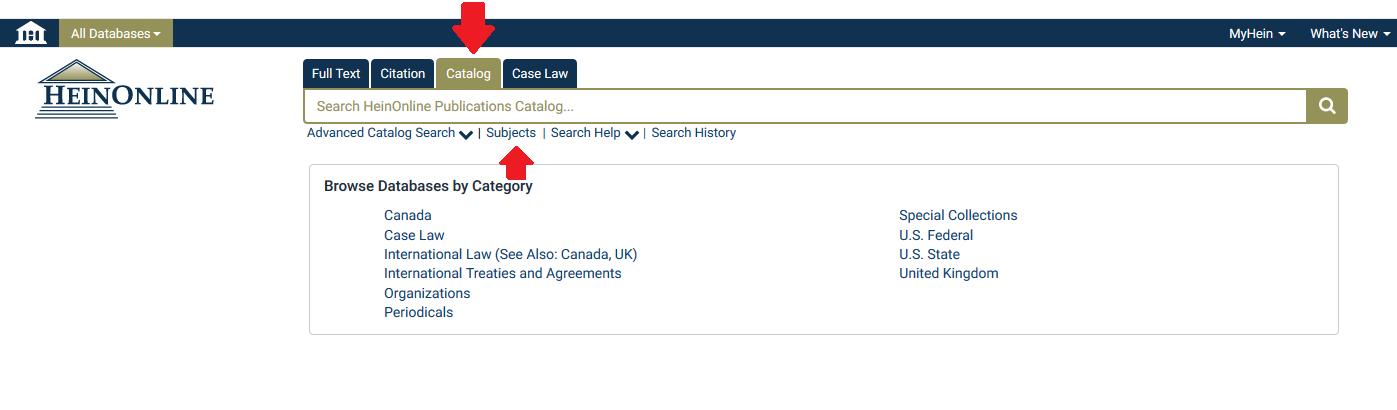The image size is (1397, 410).
Task: Open the International Treaties and Agreements category
Action: pyautogui.click(x=503, y=273)
